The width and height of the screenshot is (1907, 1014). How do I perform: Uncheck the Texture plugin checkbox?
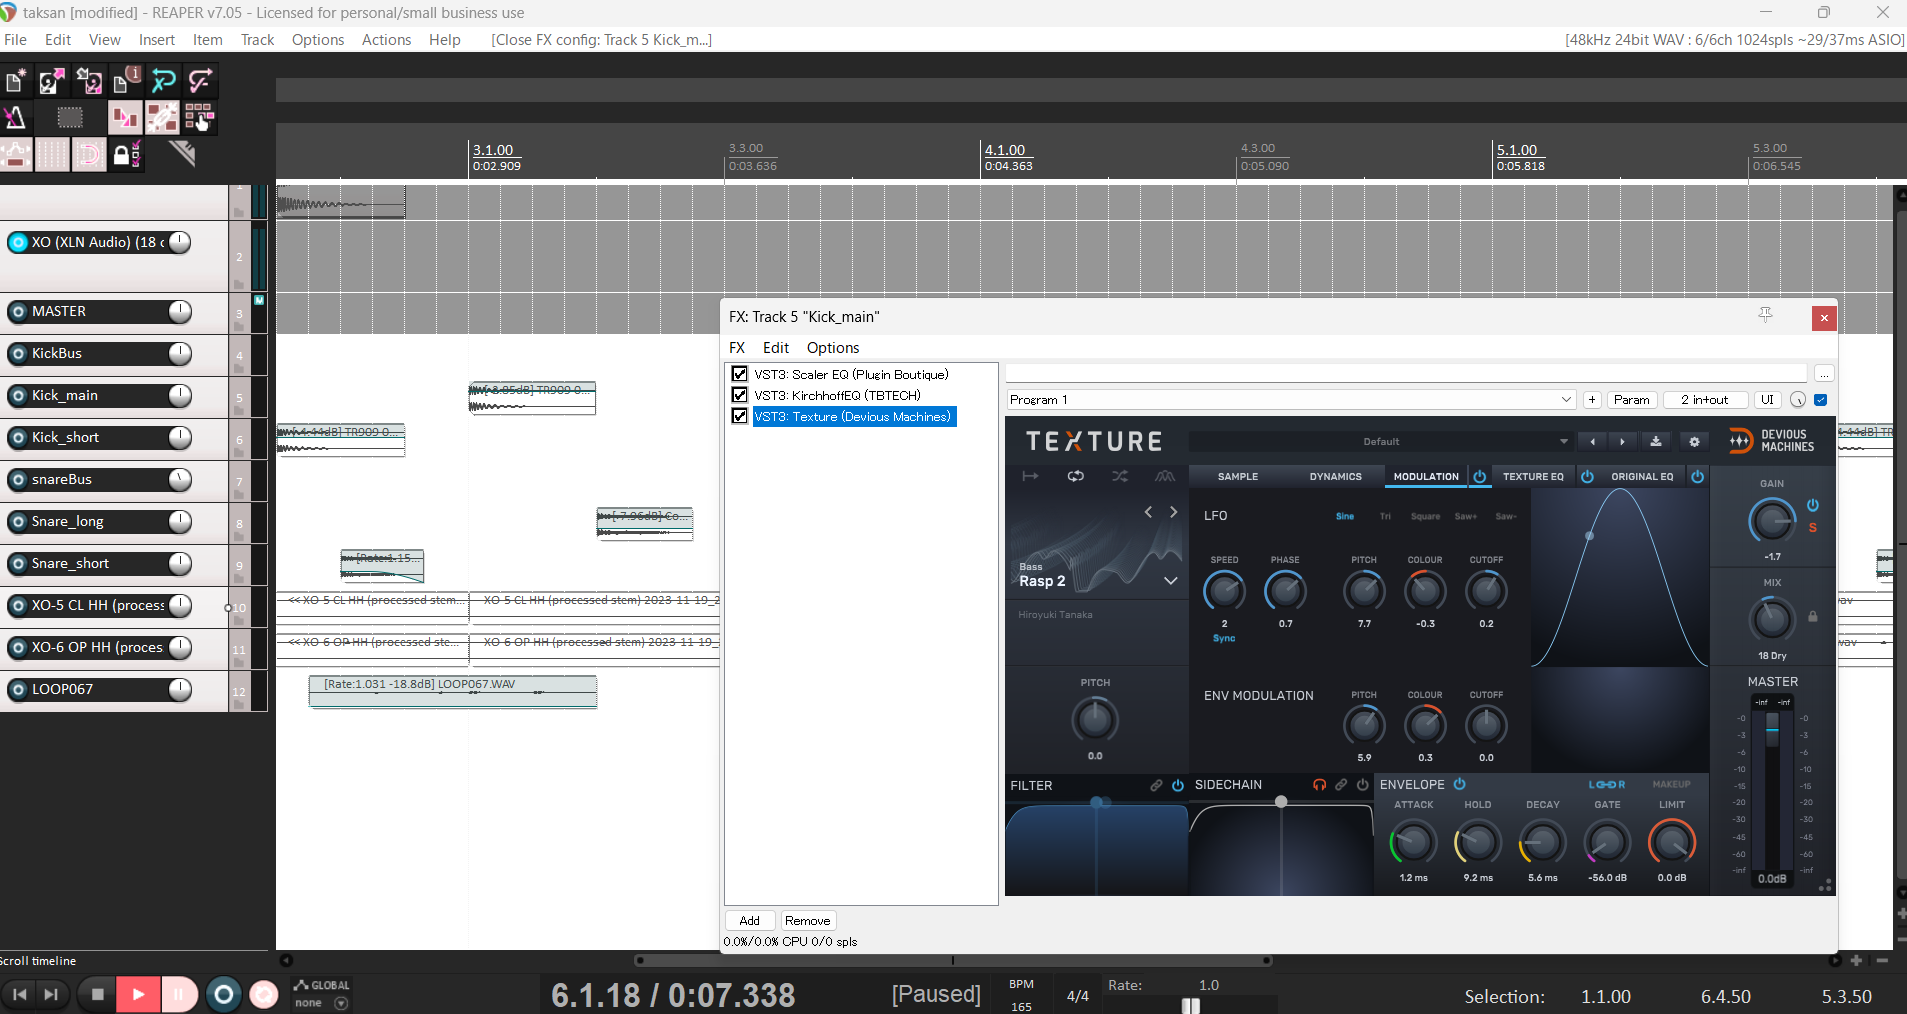point(740,416)
